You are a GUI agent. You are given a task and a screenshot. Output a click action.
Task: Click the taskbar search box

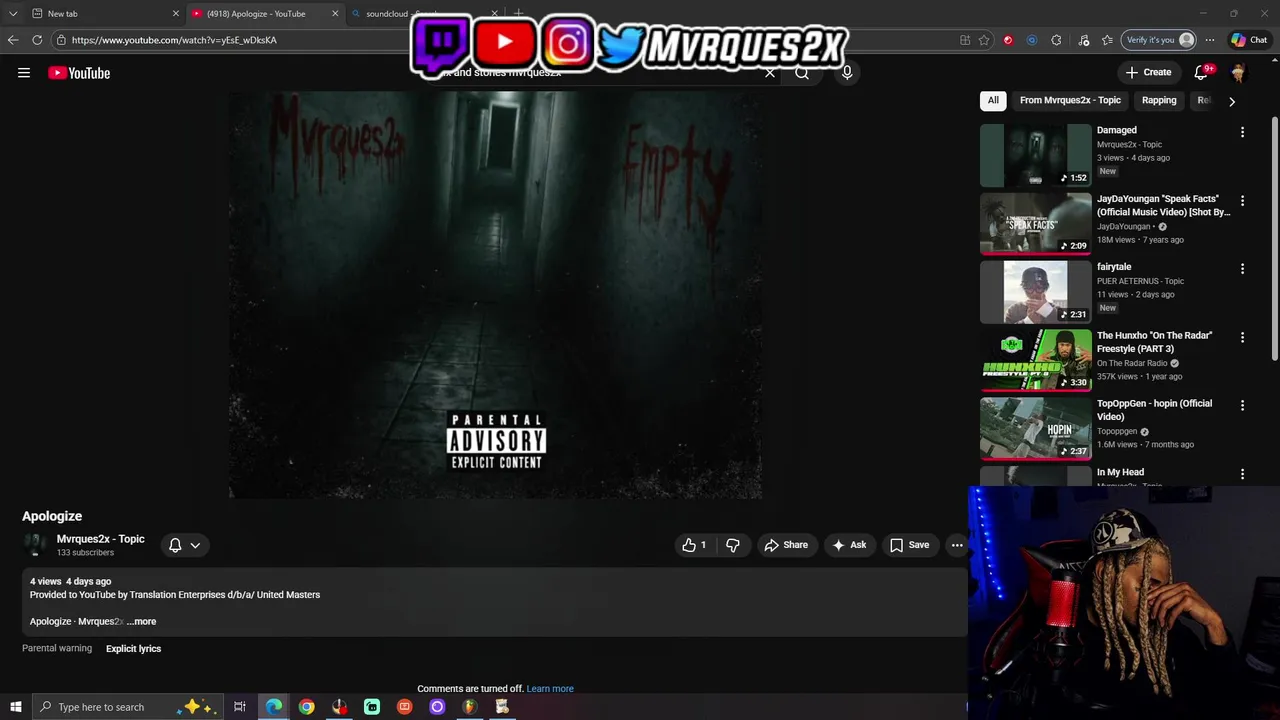(128, 707)
